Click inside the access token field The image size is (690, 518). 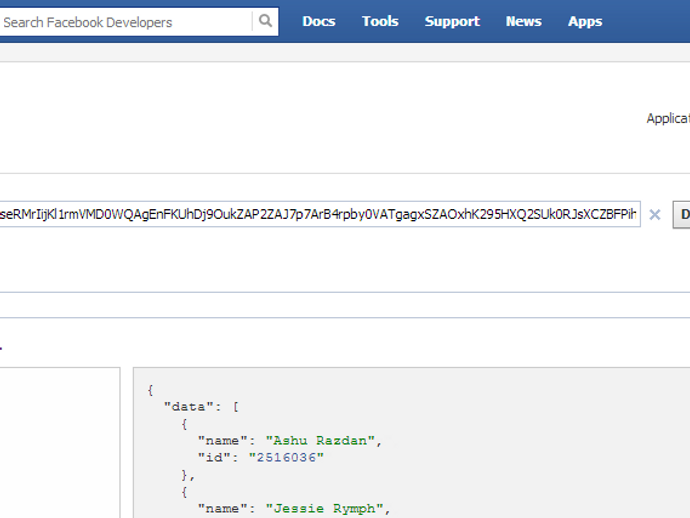(x=320, y=214)
